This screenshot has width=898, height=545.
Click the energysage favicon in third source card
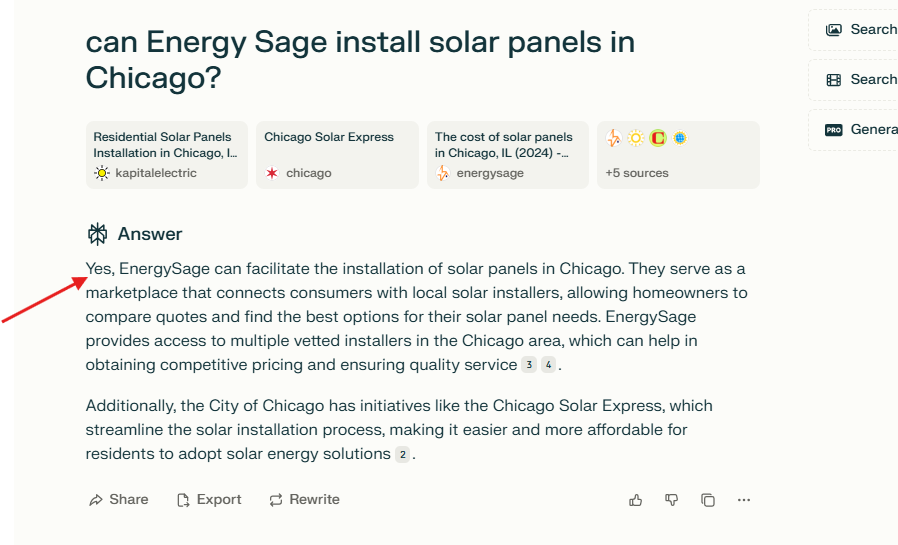click(x=443, y=173)
